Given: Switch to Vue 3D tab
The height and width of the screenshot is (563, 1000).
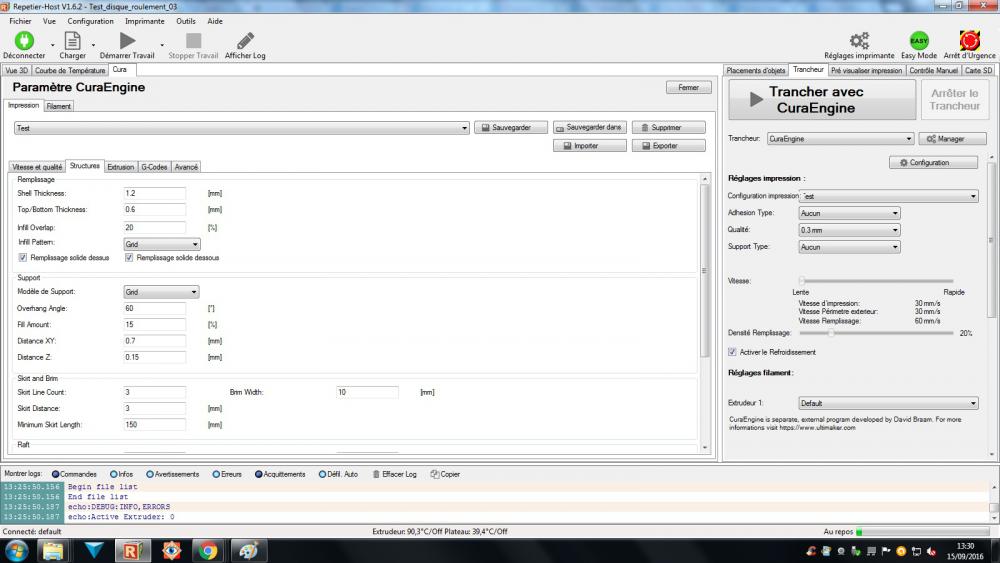Looking at the screenshot, I should coord(17,70).
